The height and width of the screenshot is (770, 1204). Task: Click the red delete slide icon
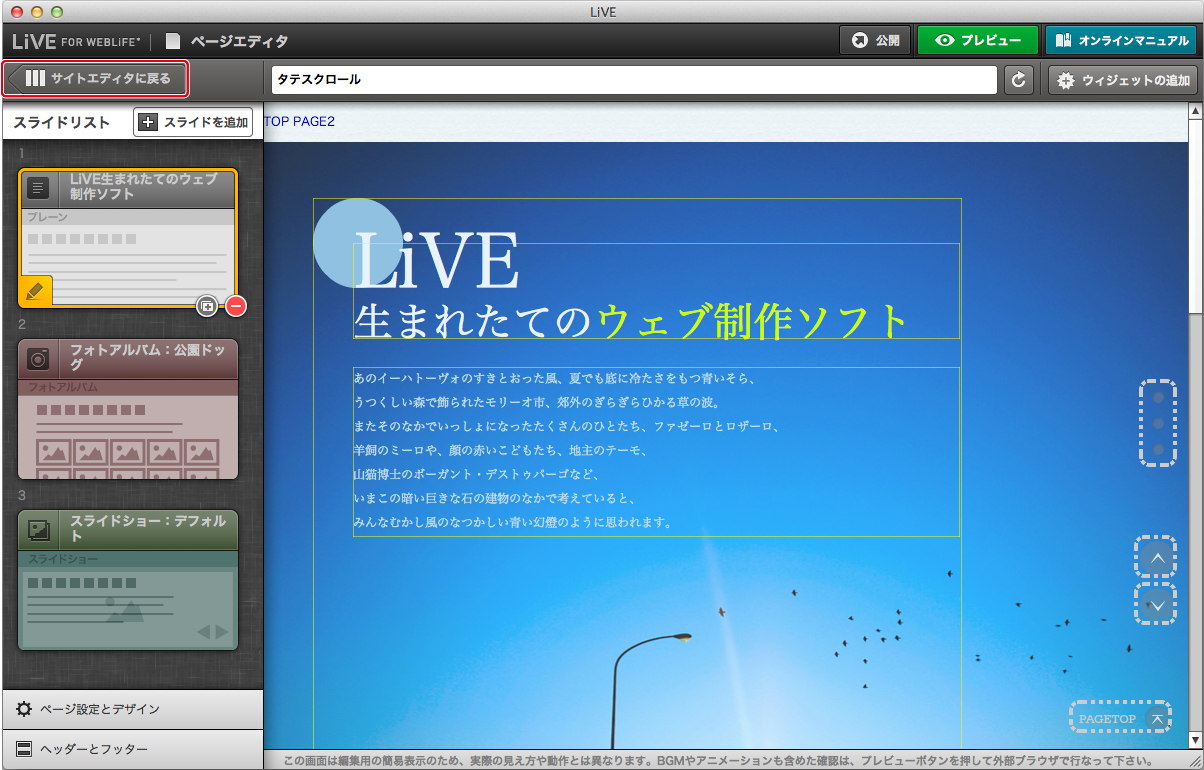tap(236, 306)
